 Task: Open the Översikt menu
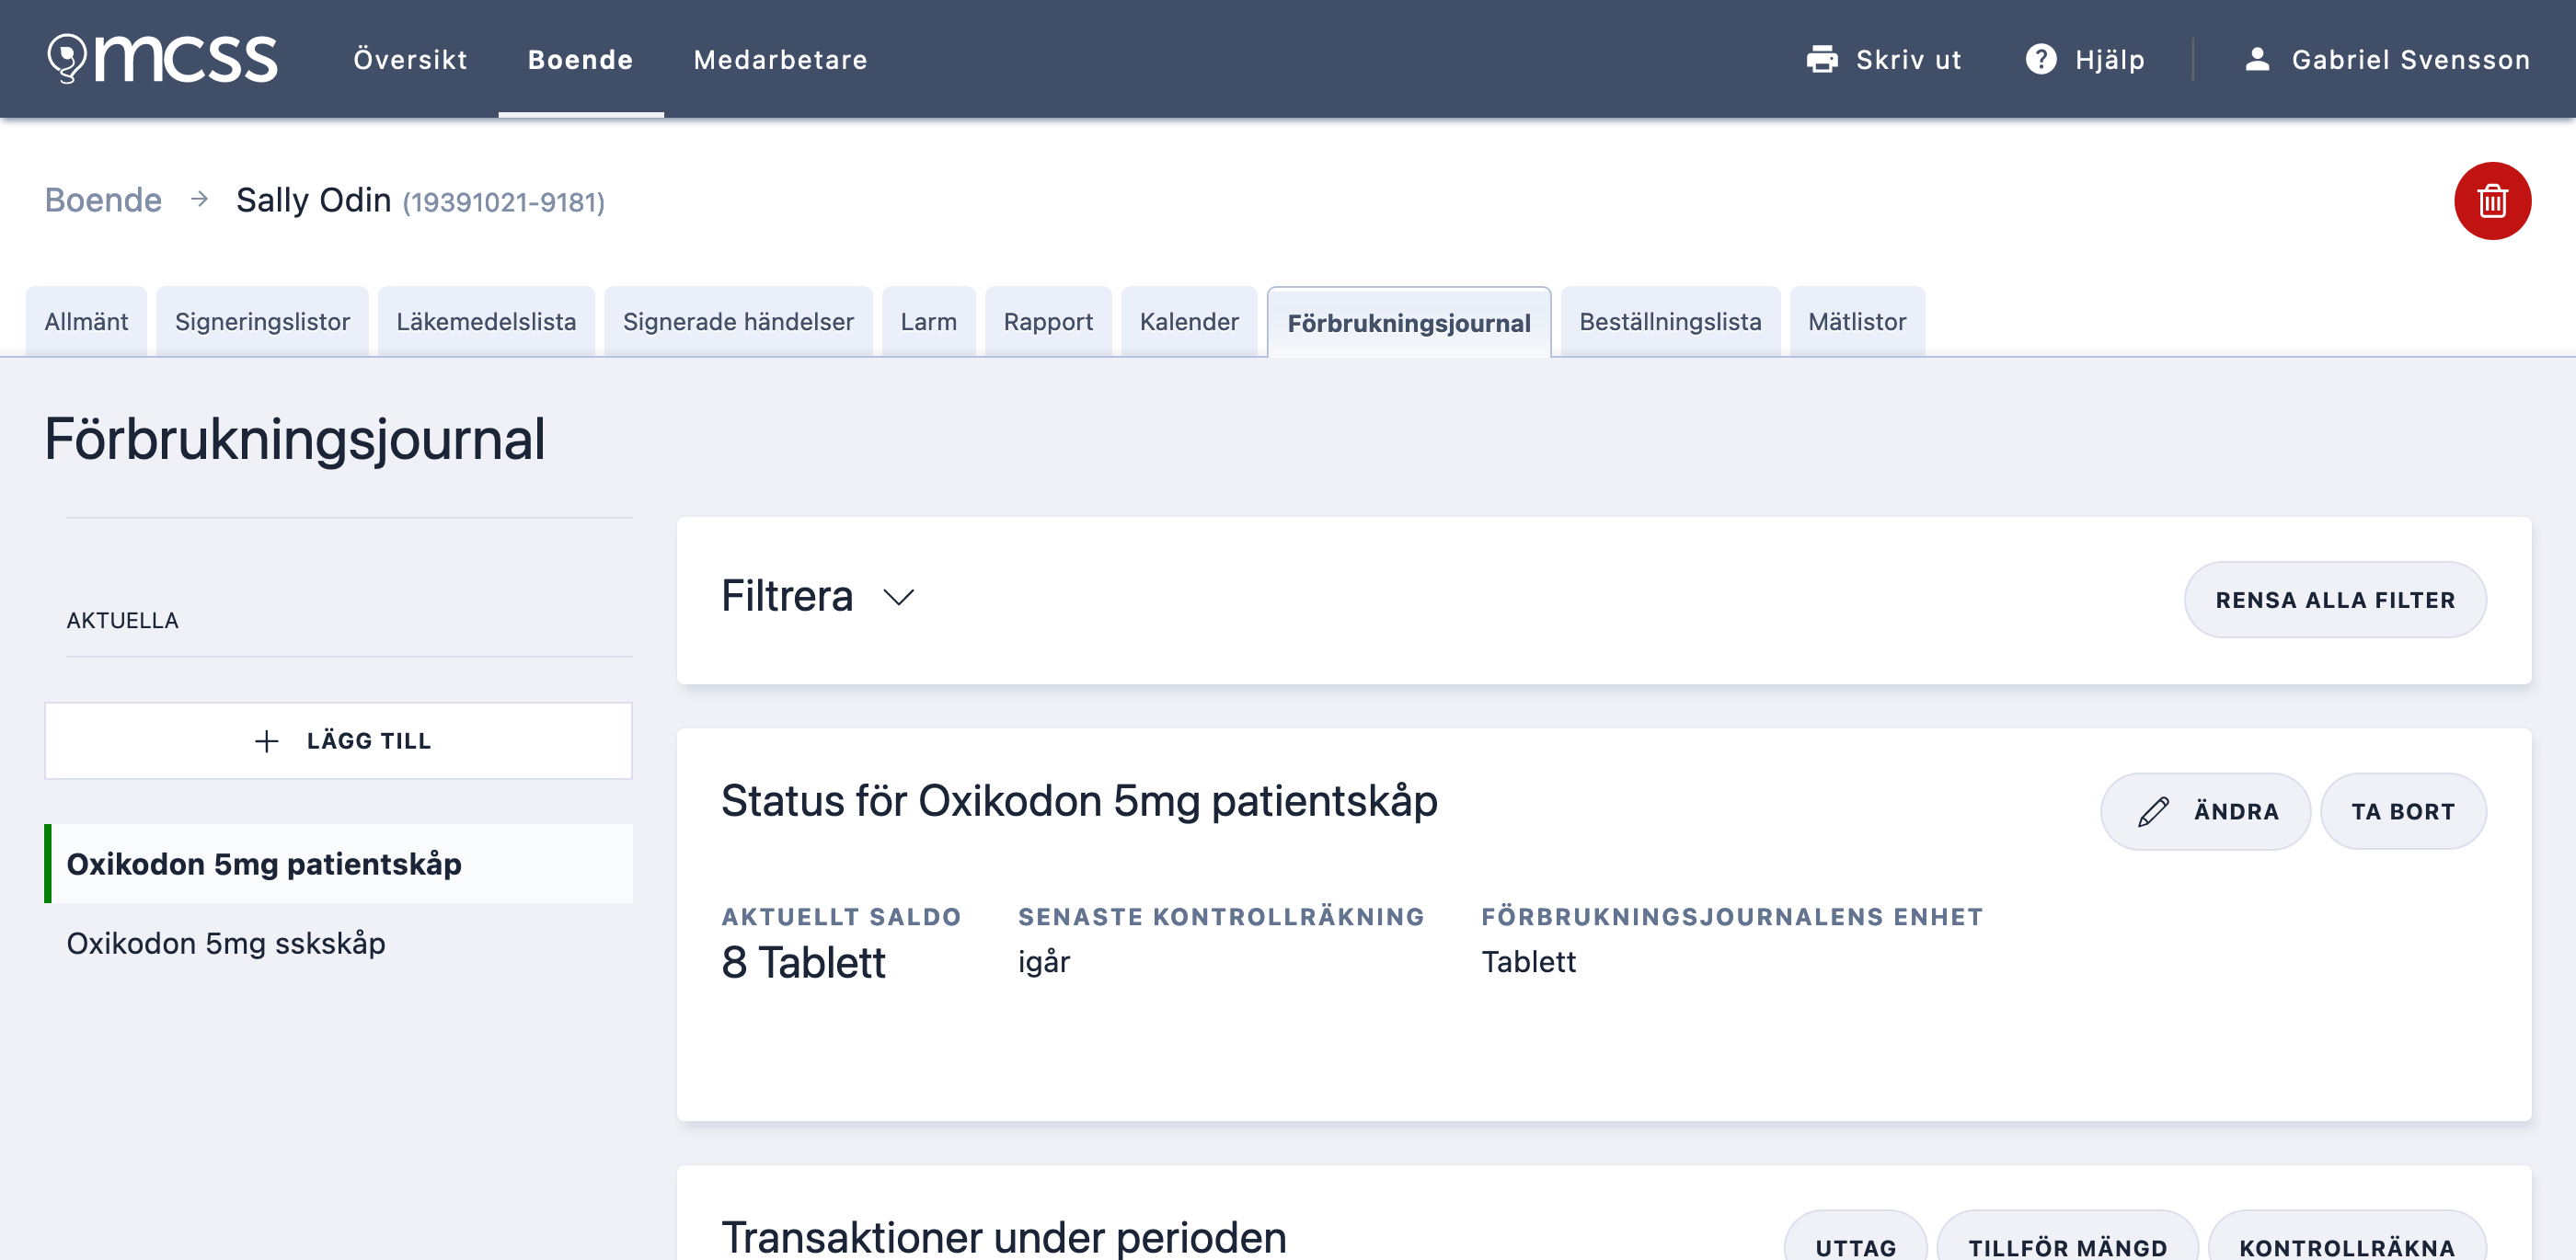[410, 59]
